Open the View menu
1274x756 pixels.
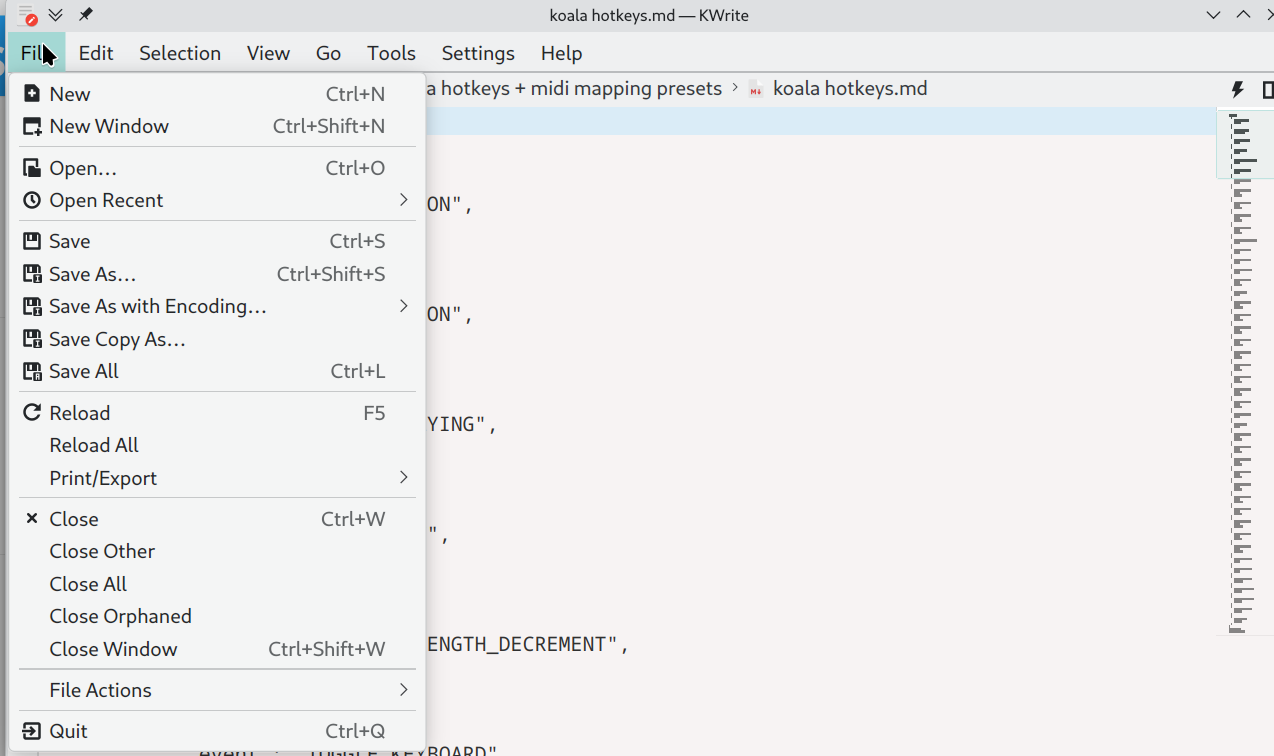[x=268, y=53]
